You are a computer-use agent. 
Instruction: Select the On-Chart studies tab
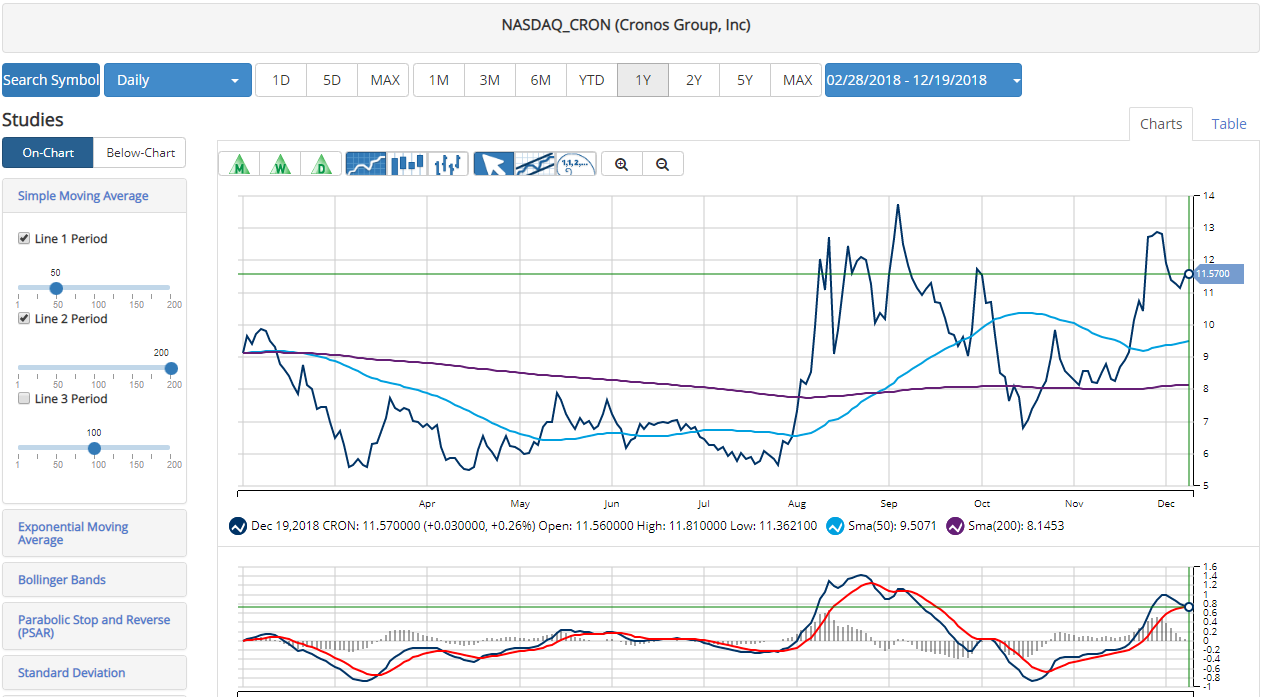[x=47, y=153]
